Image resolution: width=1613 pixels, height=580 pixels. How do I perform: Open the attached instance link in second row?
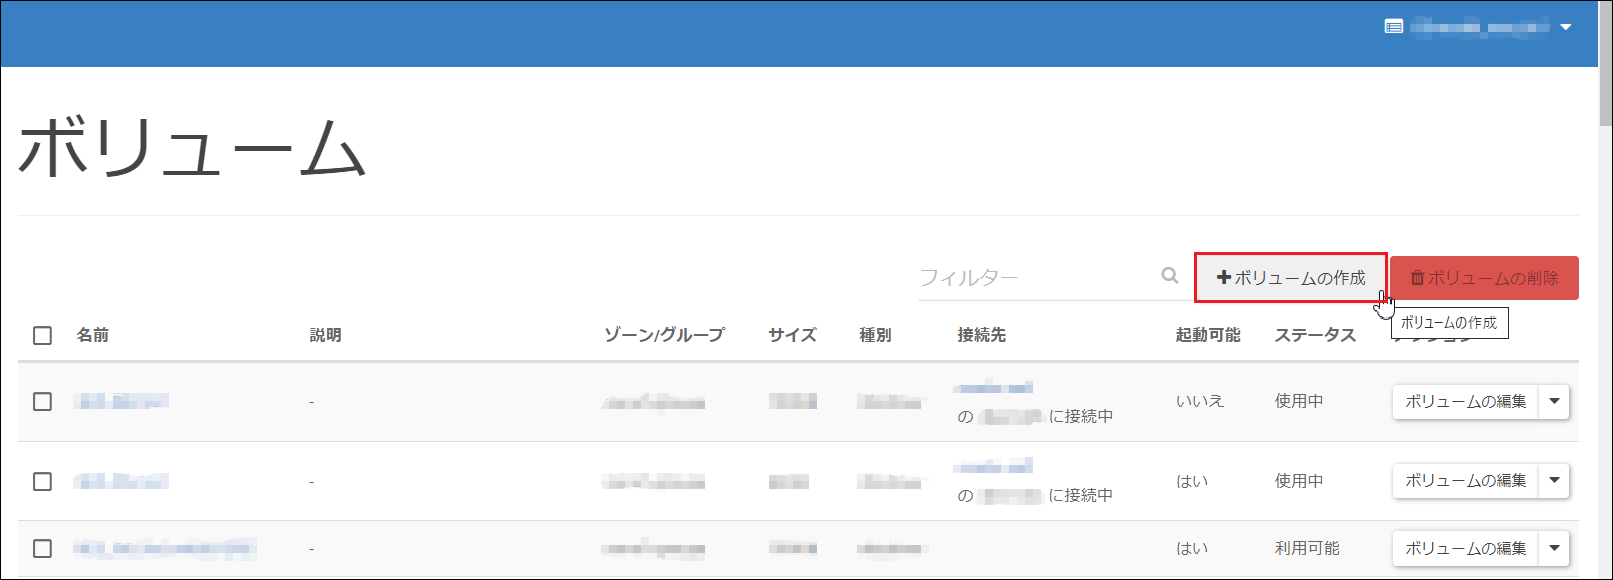(992, 466)
